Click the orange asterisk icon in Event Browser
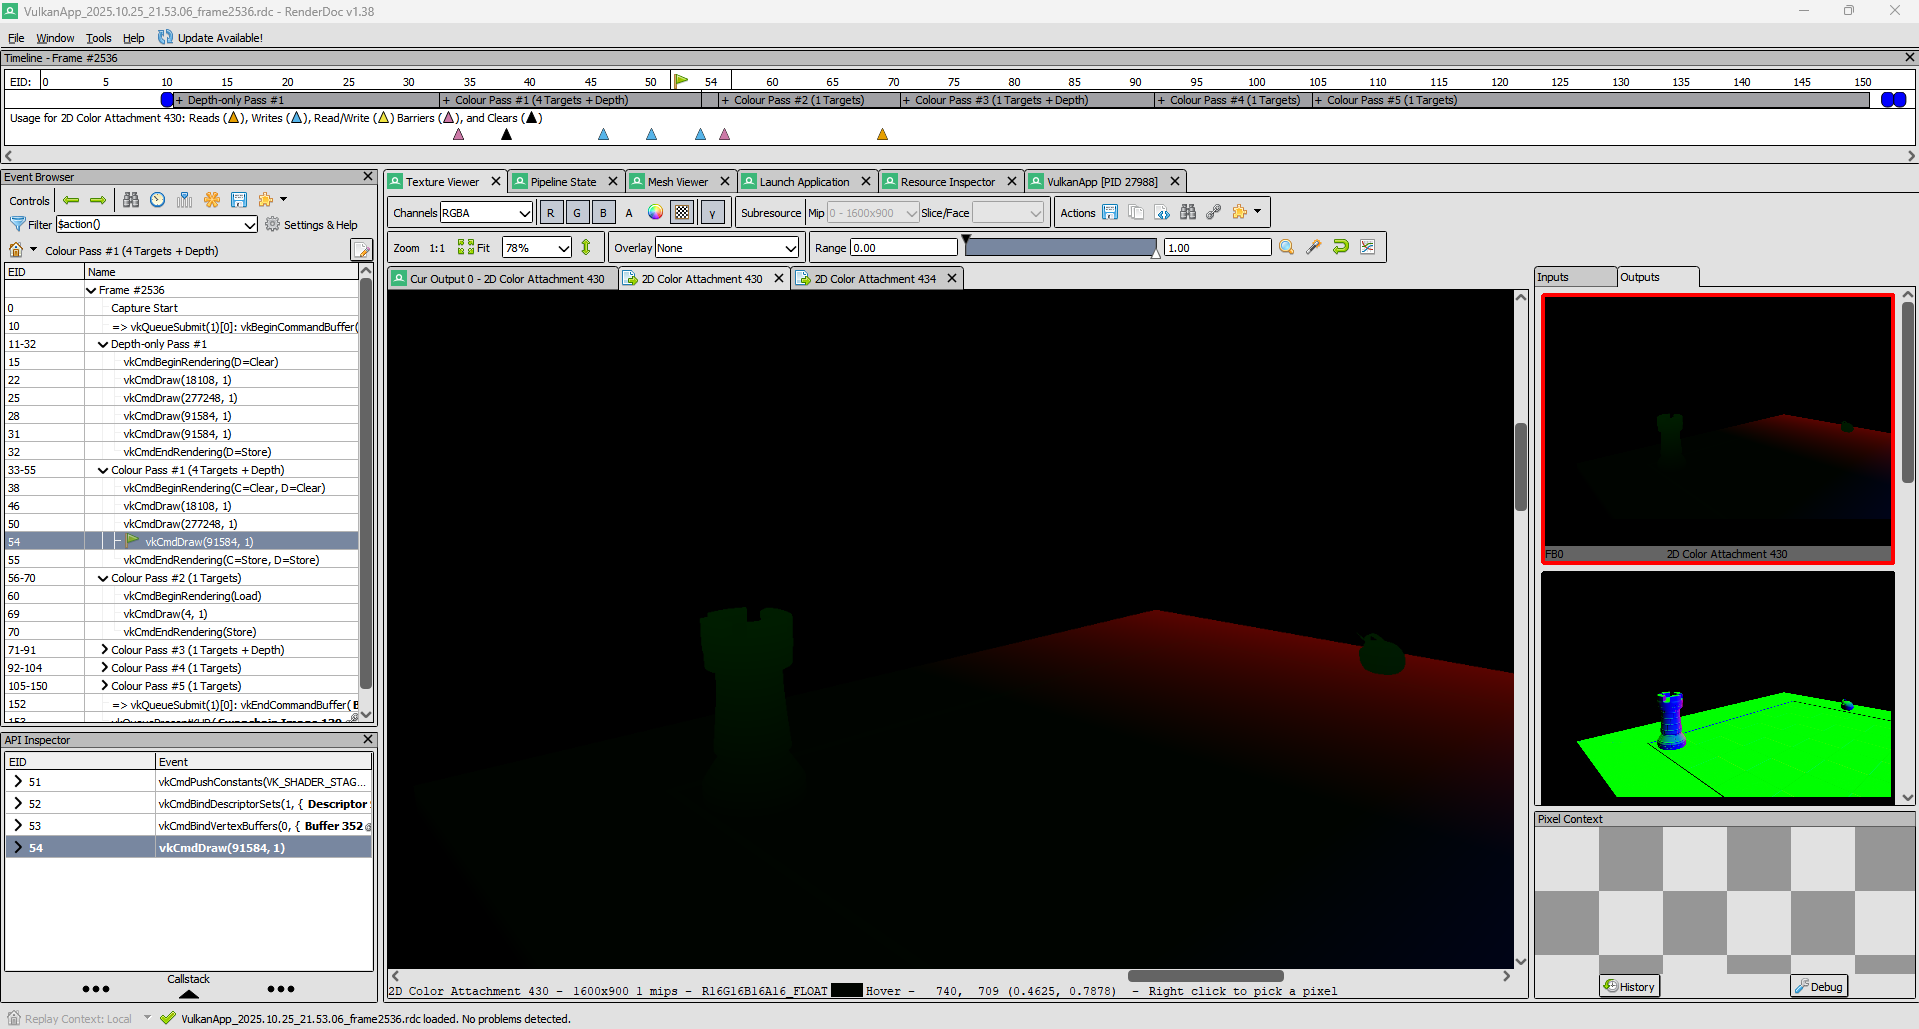Screen dimensions: 1919x1029 point(212,200)
